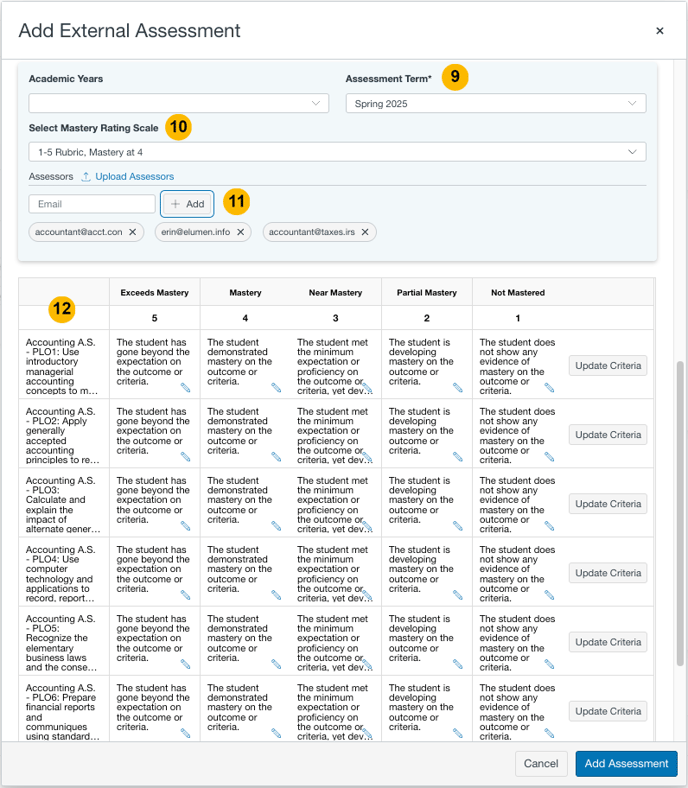Screen dimensions: 688x788
Task: Click score value 5 under Exceeds Mastery
Action: 154,318
